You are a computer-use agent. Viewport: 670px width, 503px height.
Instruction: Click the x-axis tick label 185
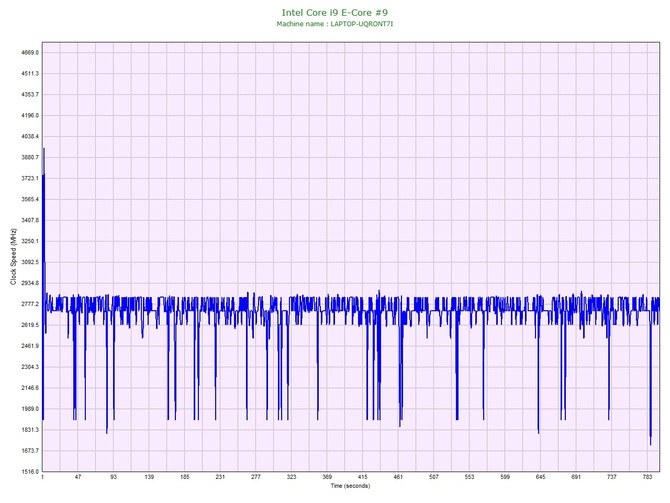click(185, 477)
